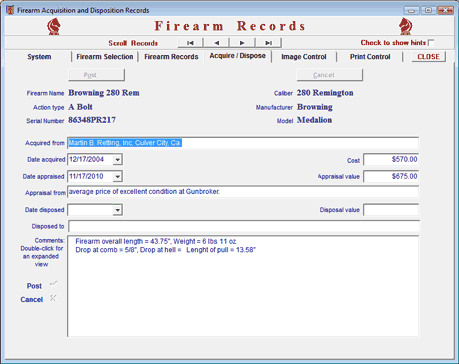Screen dimensions: 459x364
Task: Click the red CLOSE button
Action: (428, 57)
